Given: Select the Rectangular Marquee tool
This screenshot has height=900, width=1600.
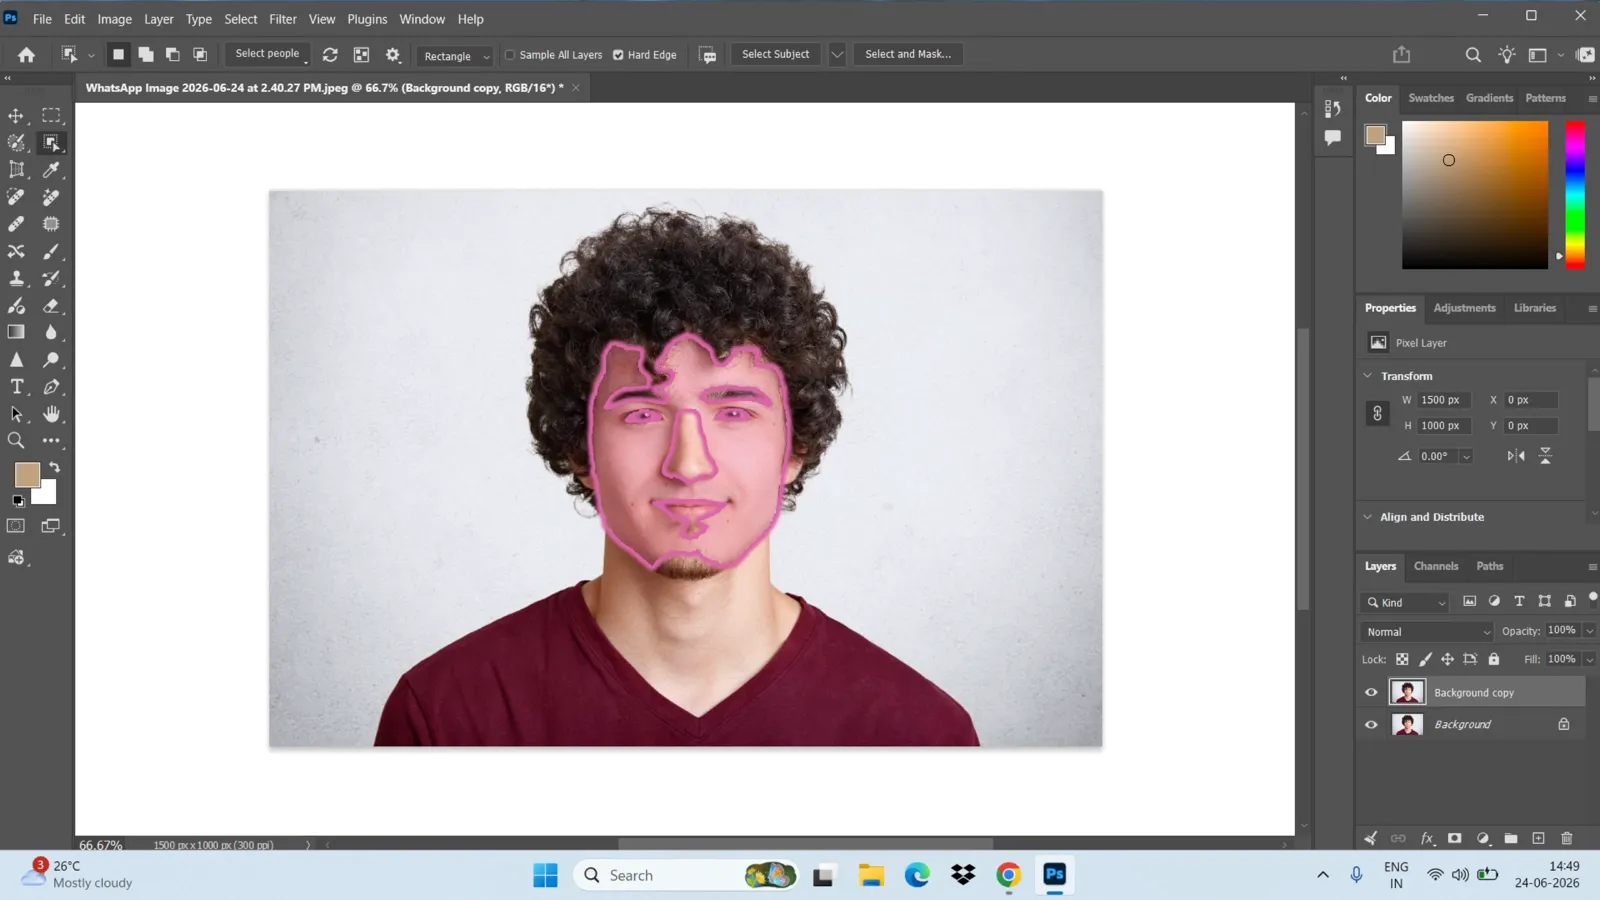Looking at the screenshot, I should tap(51, 116).
